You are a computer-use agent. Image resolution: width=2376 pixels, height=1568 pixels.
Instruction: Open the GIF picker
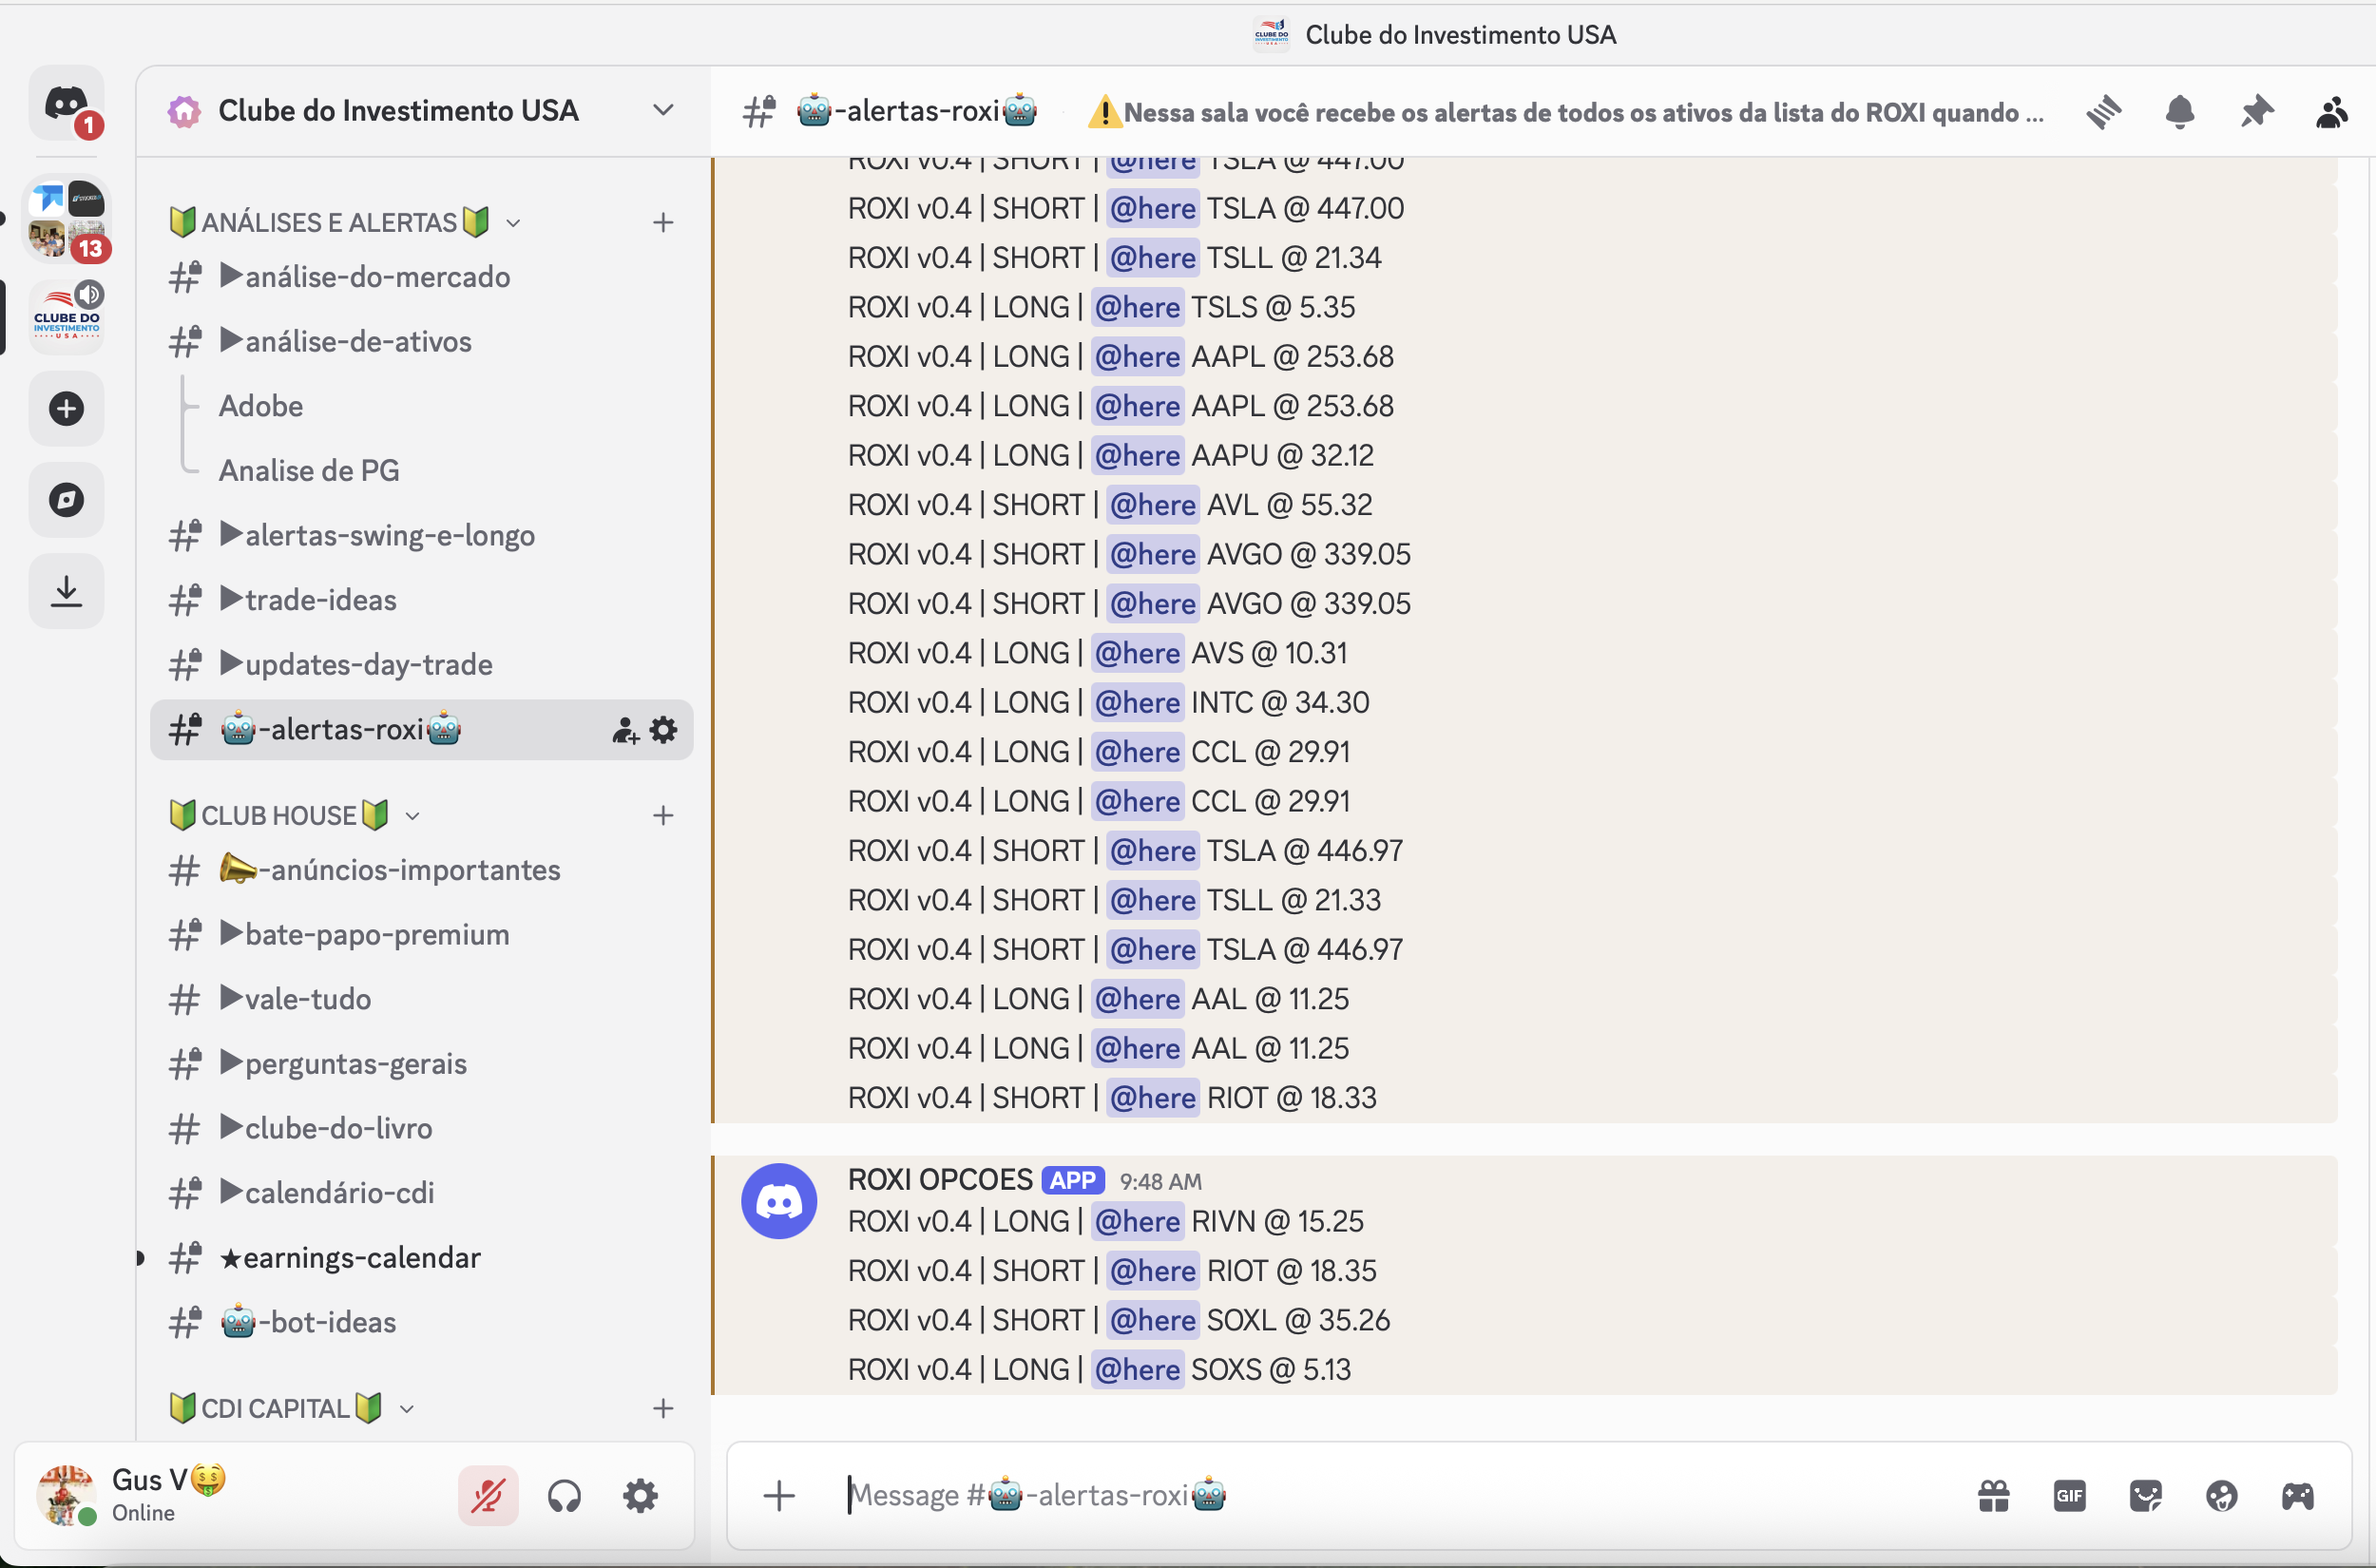point(2069,1496)
